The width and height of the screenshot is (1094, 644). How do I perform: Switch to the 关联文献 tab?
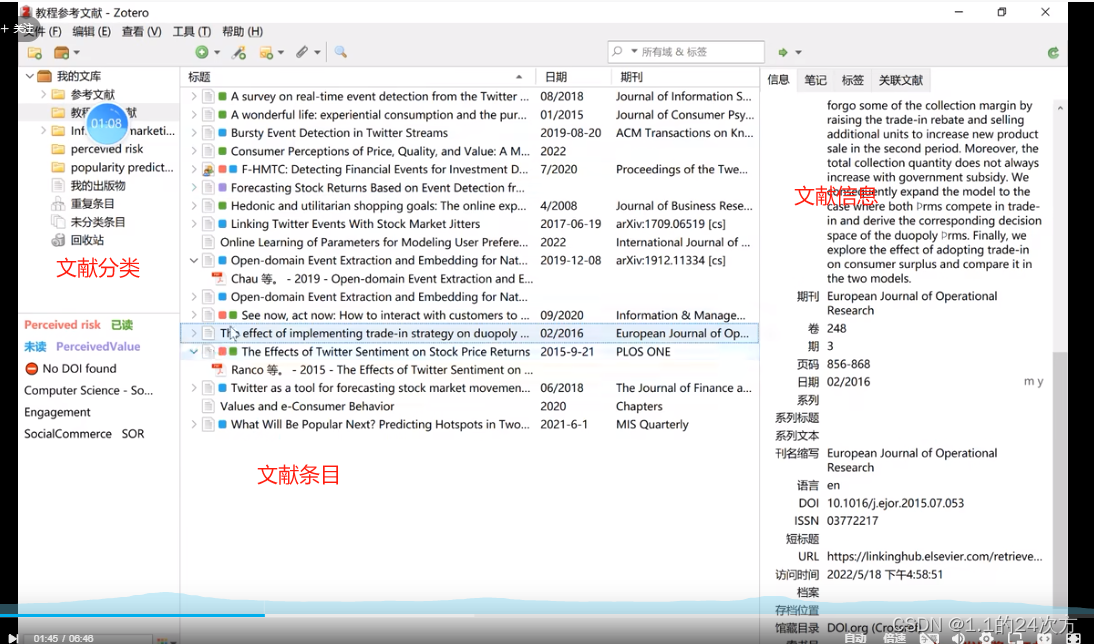[901, 80]
